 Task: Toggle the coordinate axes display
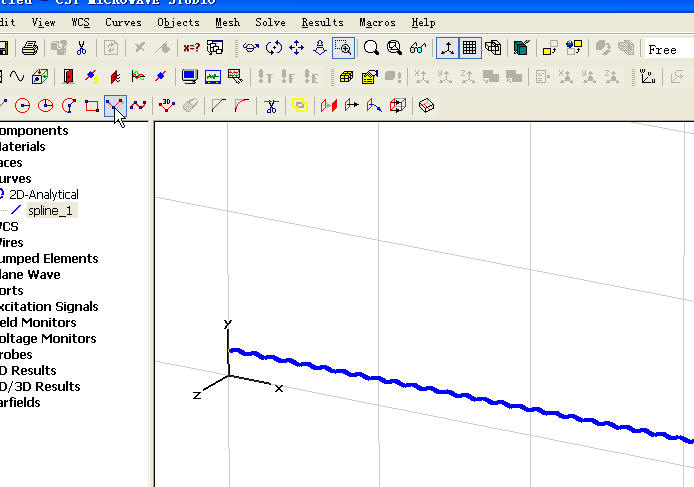pyautogui.click(x=446, y=48)
